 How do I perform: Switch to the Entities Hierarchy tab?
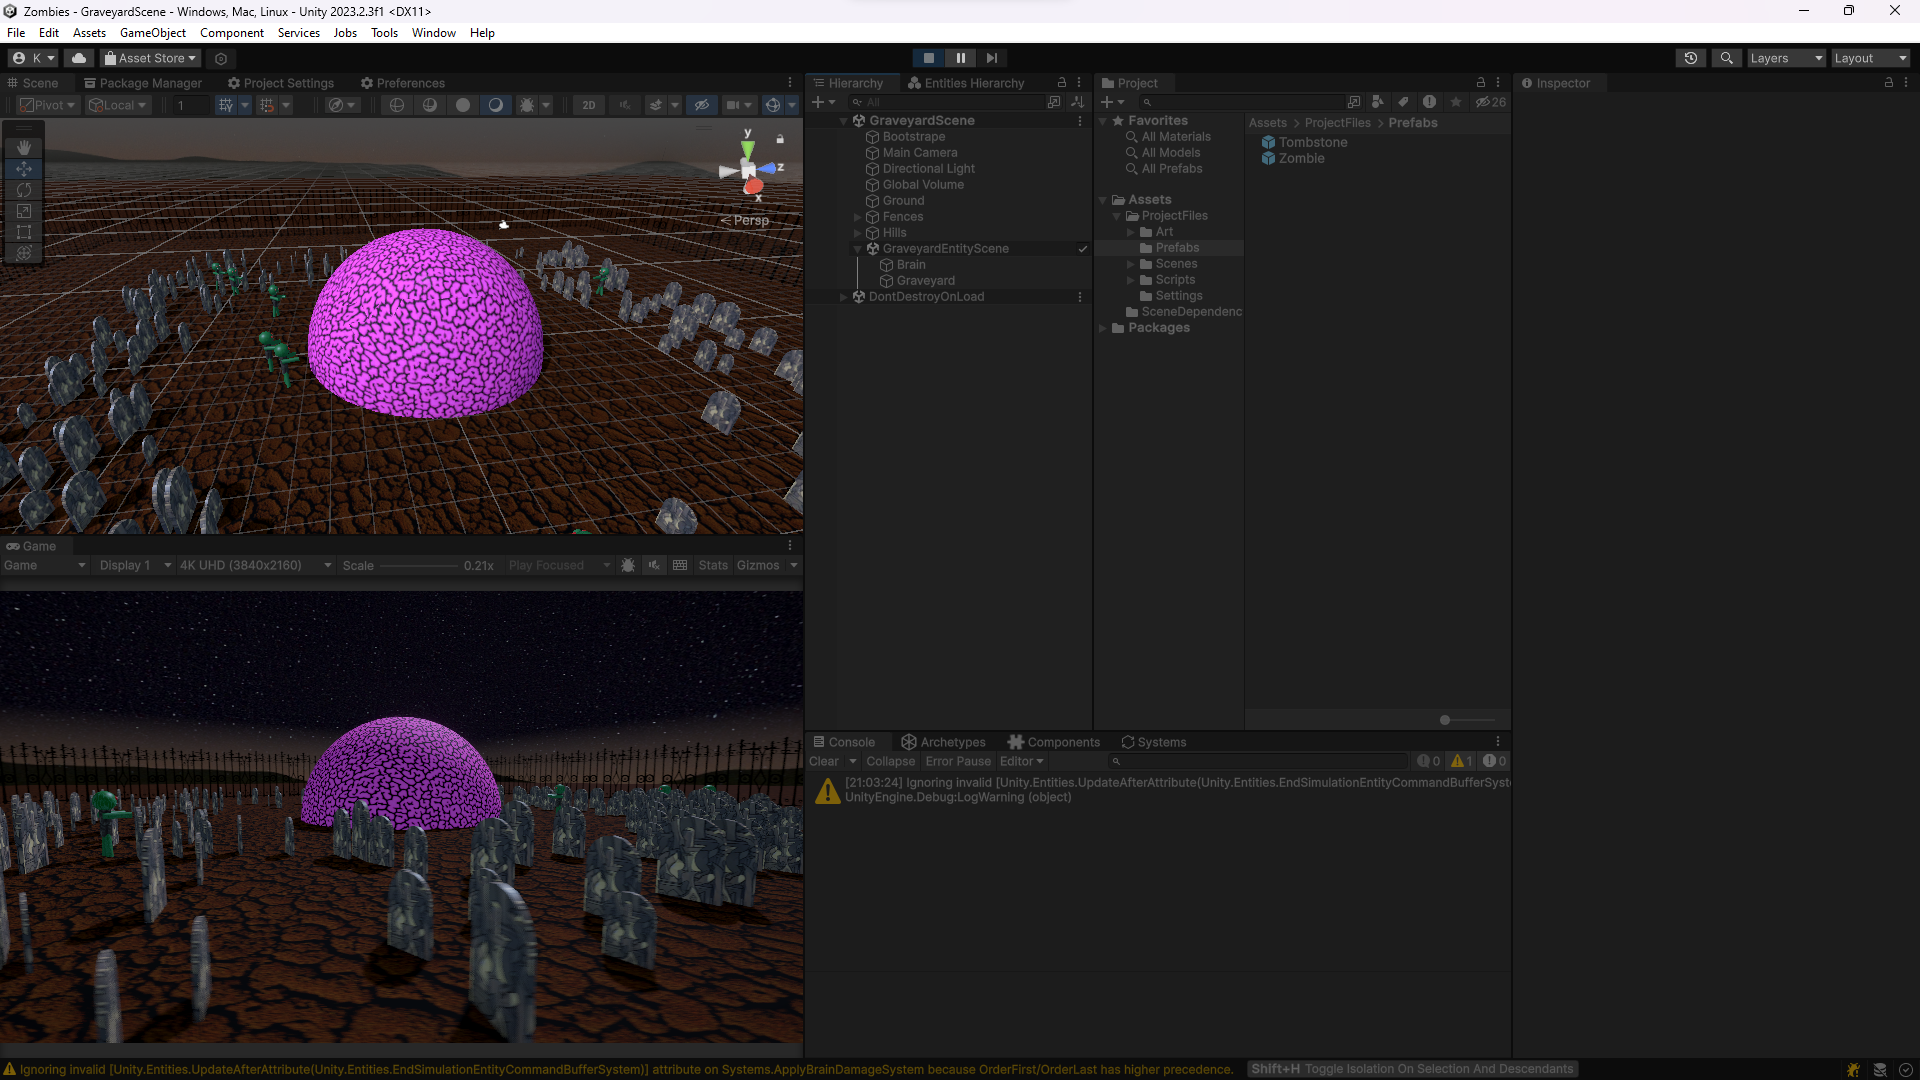[x=965, y=83]
